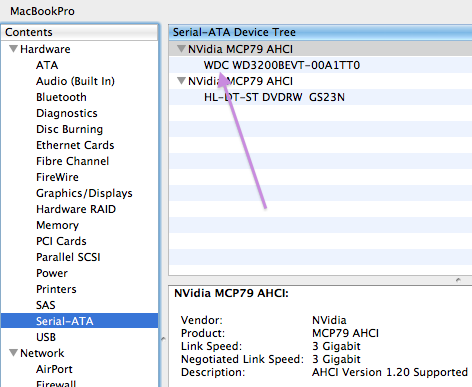472x387 pixels.
Task: Select first NVidia MCP79 AHCI controller row
Action: (x=320, y=49)
